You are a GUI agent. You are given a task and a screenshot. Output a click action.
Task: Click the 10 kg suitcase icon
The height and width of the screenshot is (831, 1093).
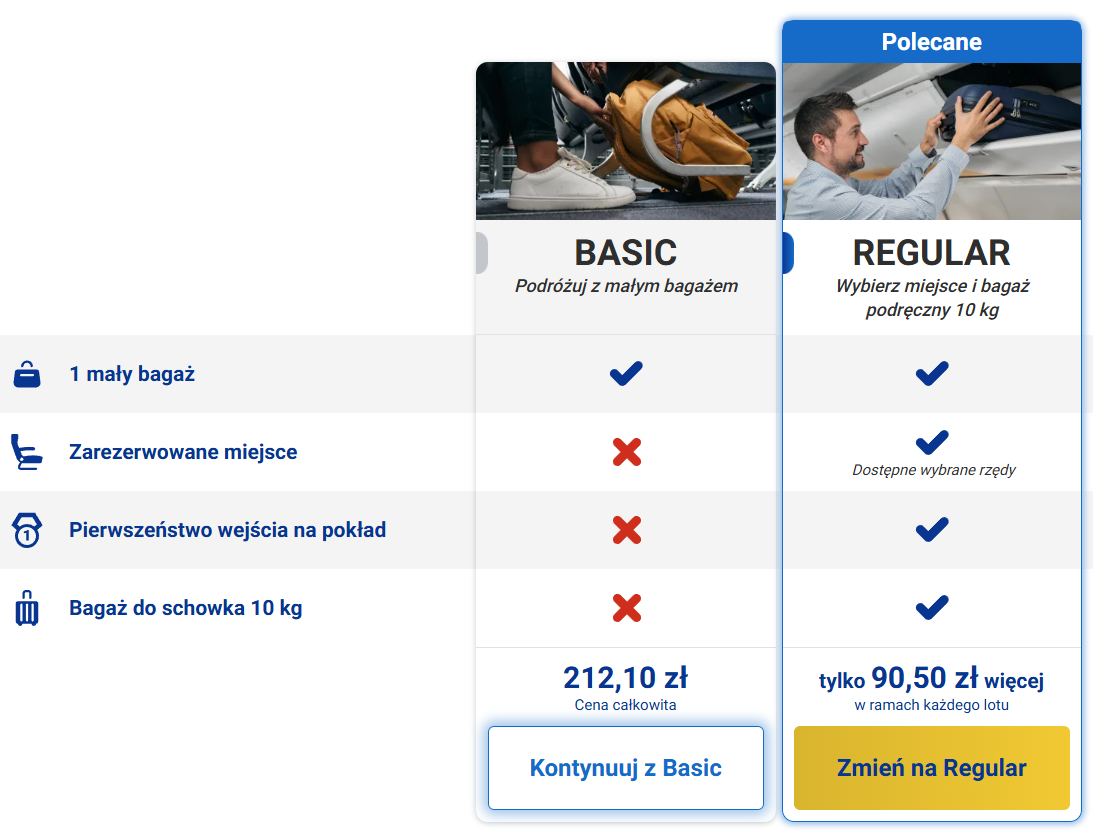point(27,608)
